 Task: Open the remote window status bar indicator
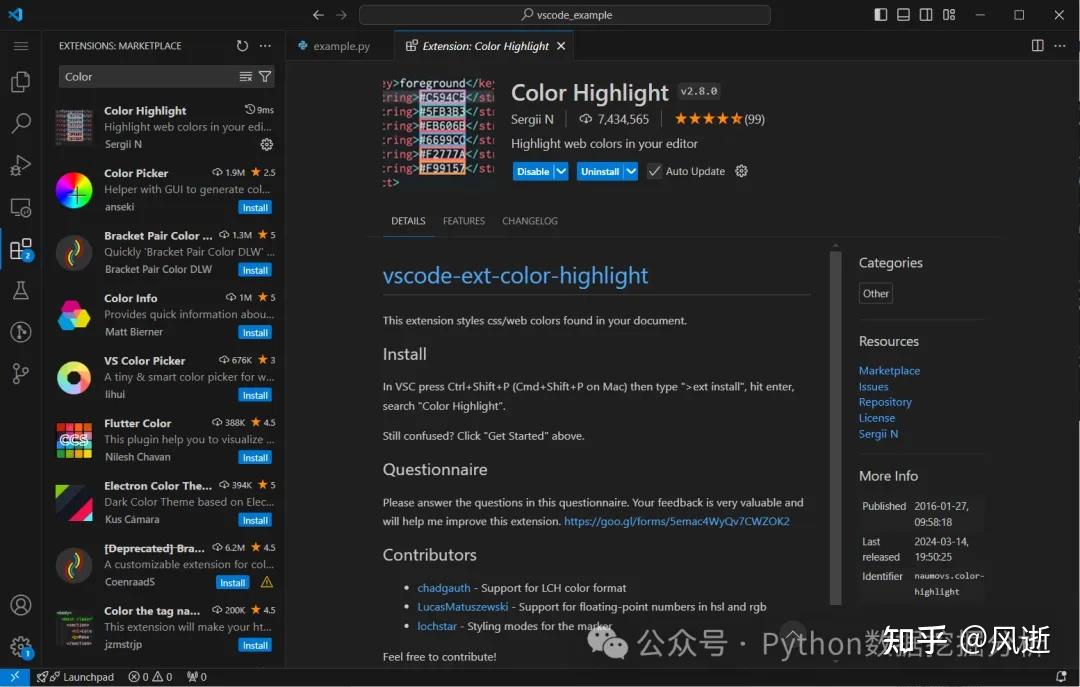point(14,677)
